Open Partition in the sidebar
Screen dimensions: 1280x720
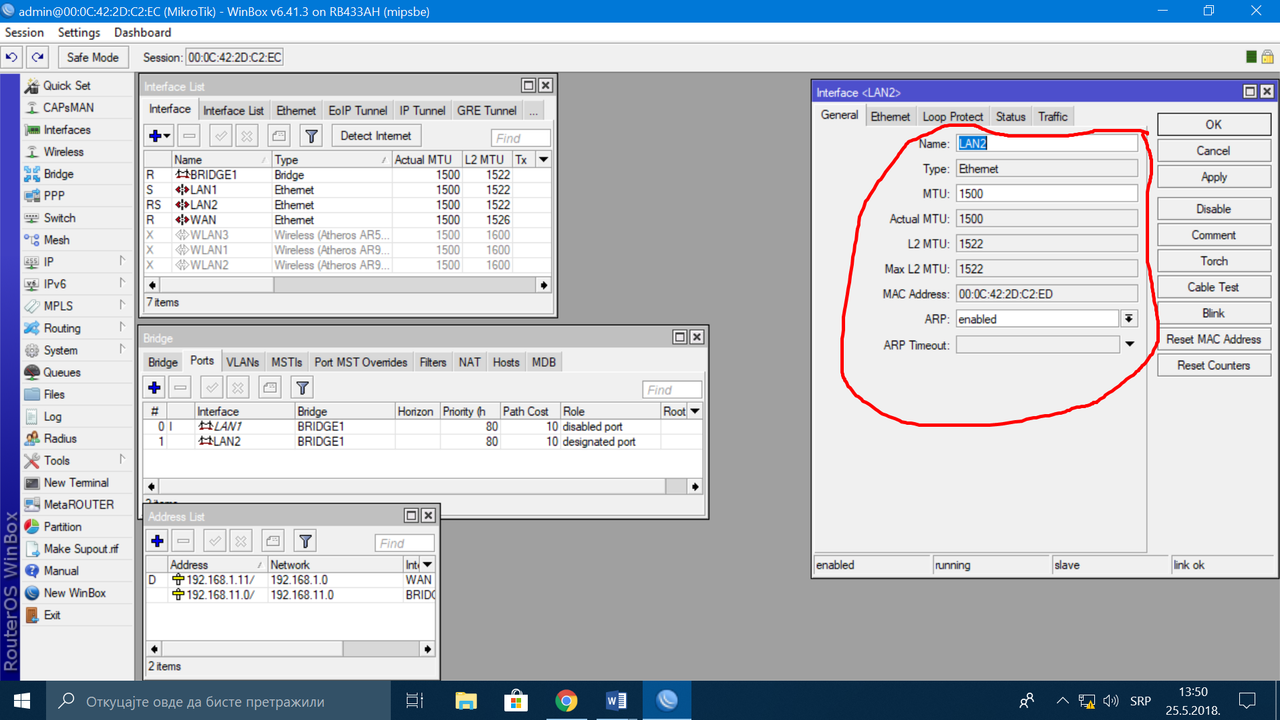coord(62,526)
